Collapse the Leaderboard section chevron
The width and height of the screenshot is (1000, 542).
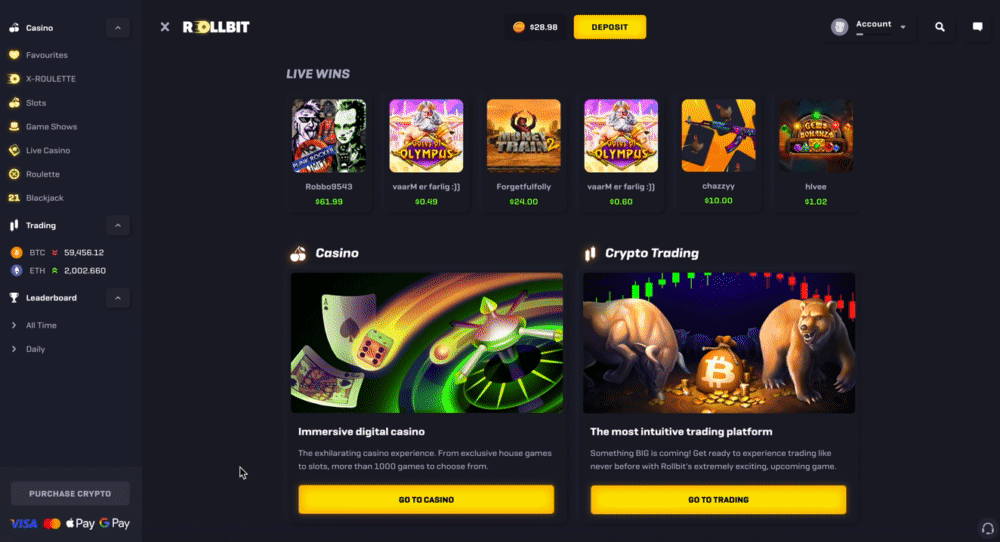point(117,298)
